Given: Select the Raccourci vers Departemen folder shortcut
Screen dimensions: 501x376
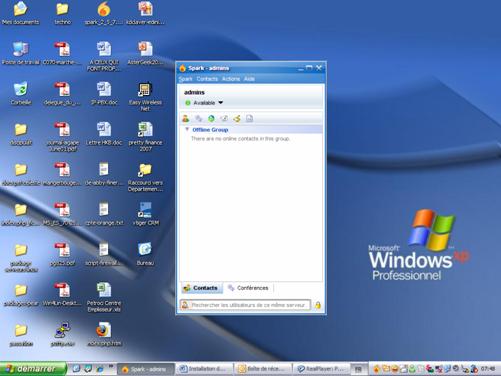Looking at the screenshot, I should [x=145, y=177].
